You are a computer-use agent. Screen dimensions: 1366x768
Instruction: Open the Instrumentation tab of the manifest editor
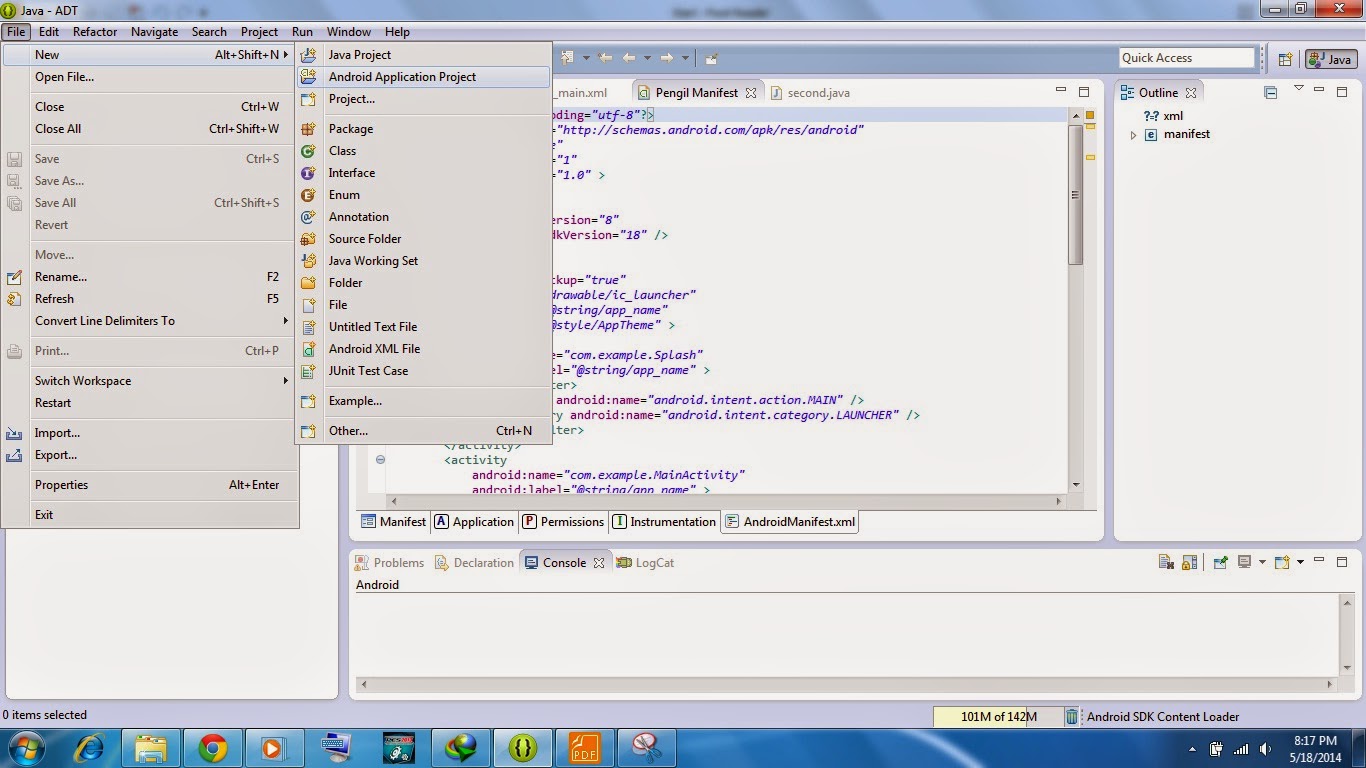point(665,522)
